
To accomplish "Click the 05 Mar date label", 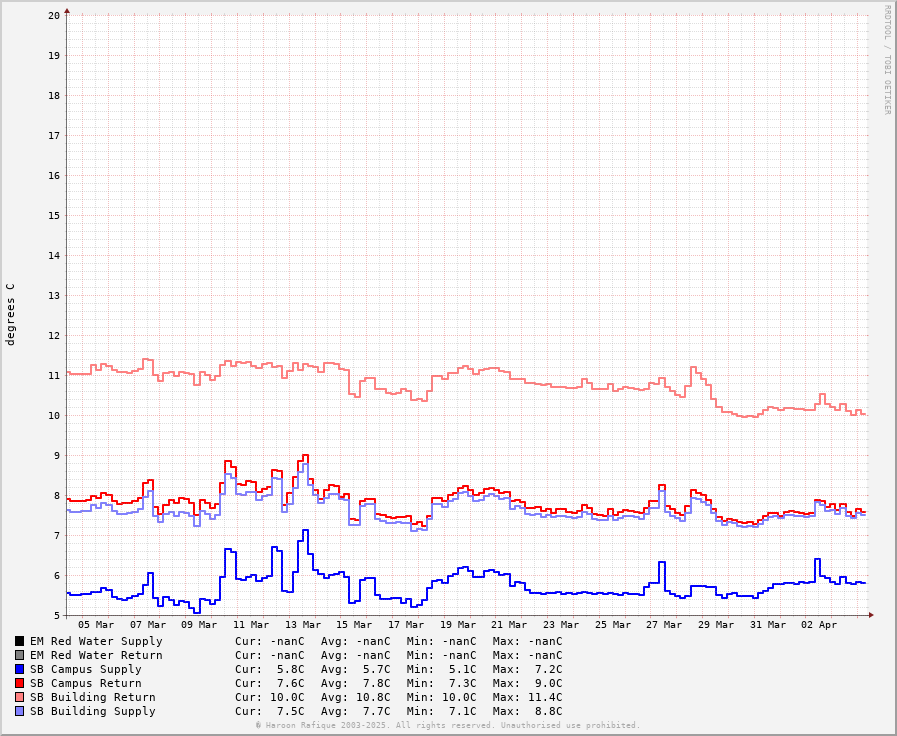I will pos(97,625).
